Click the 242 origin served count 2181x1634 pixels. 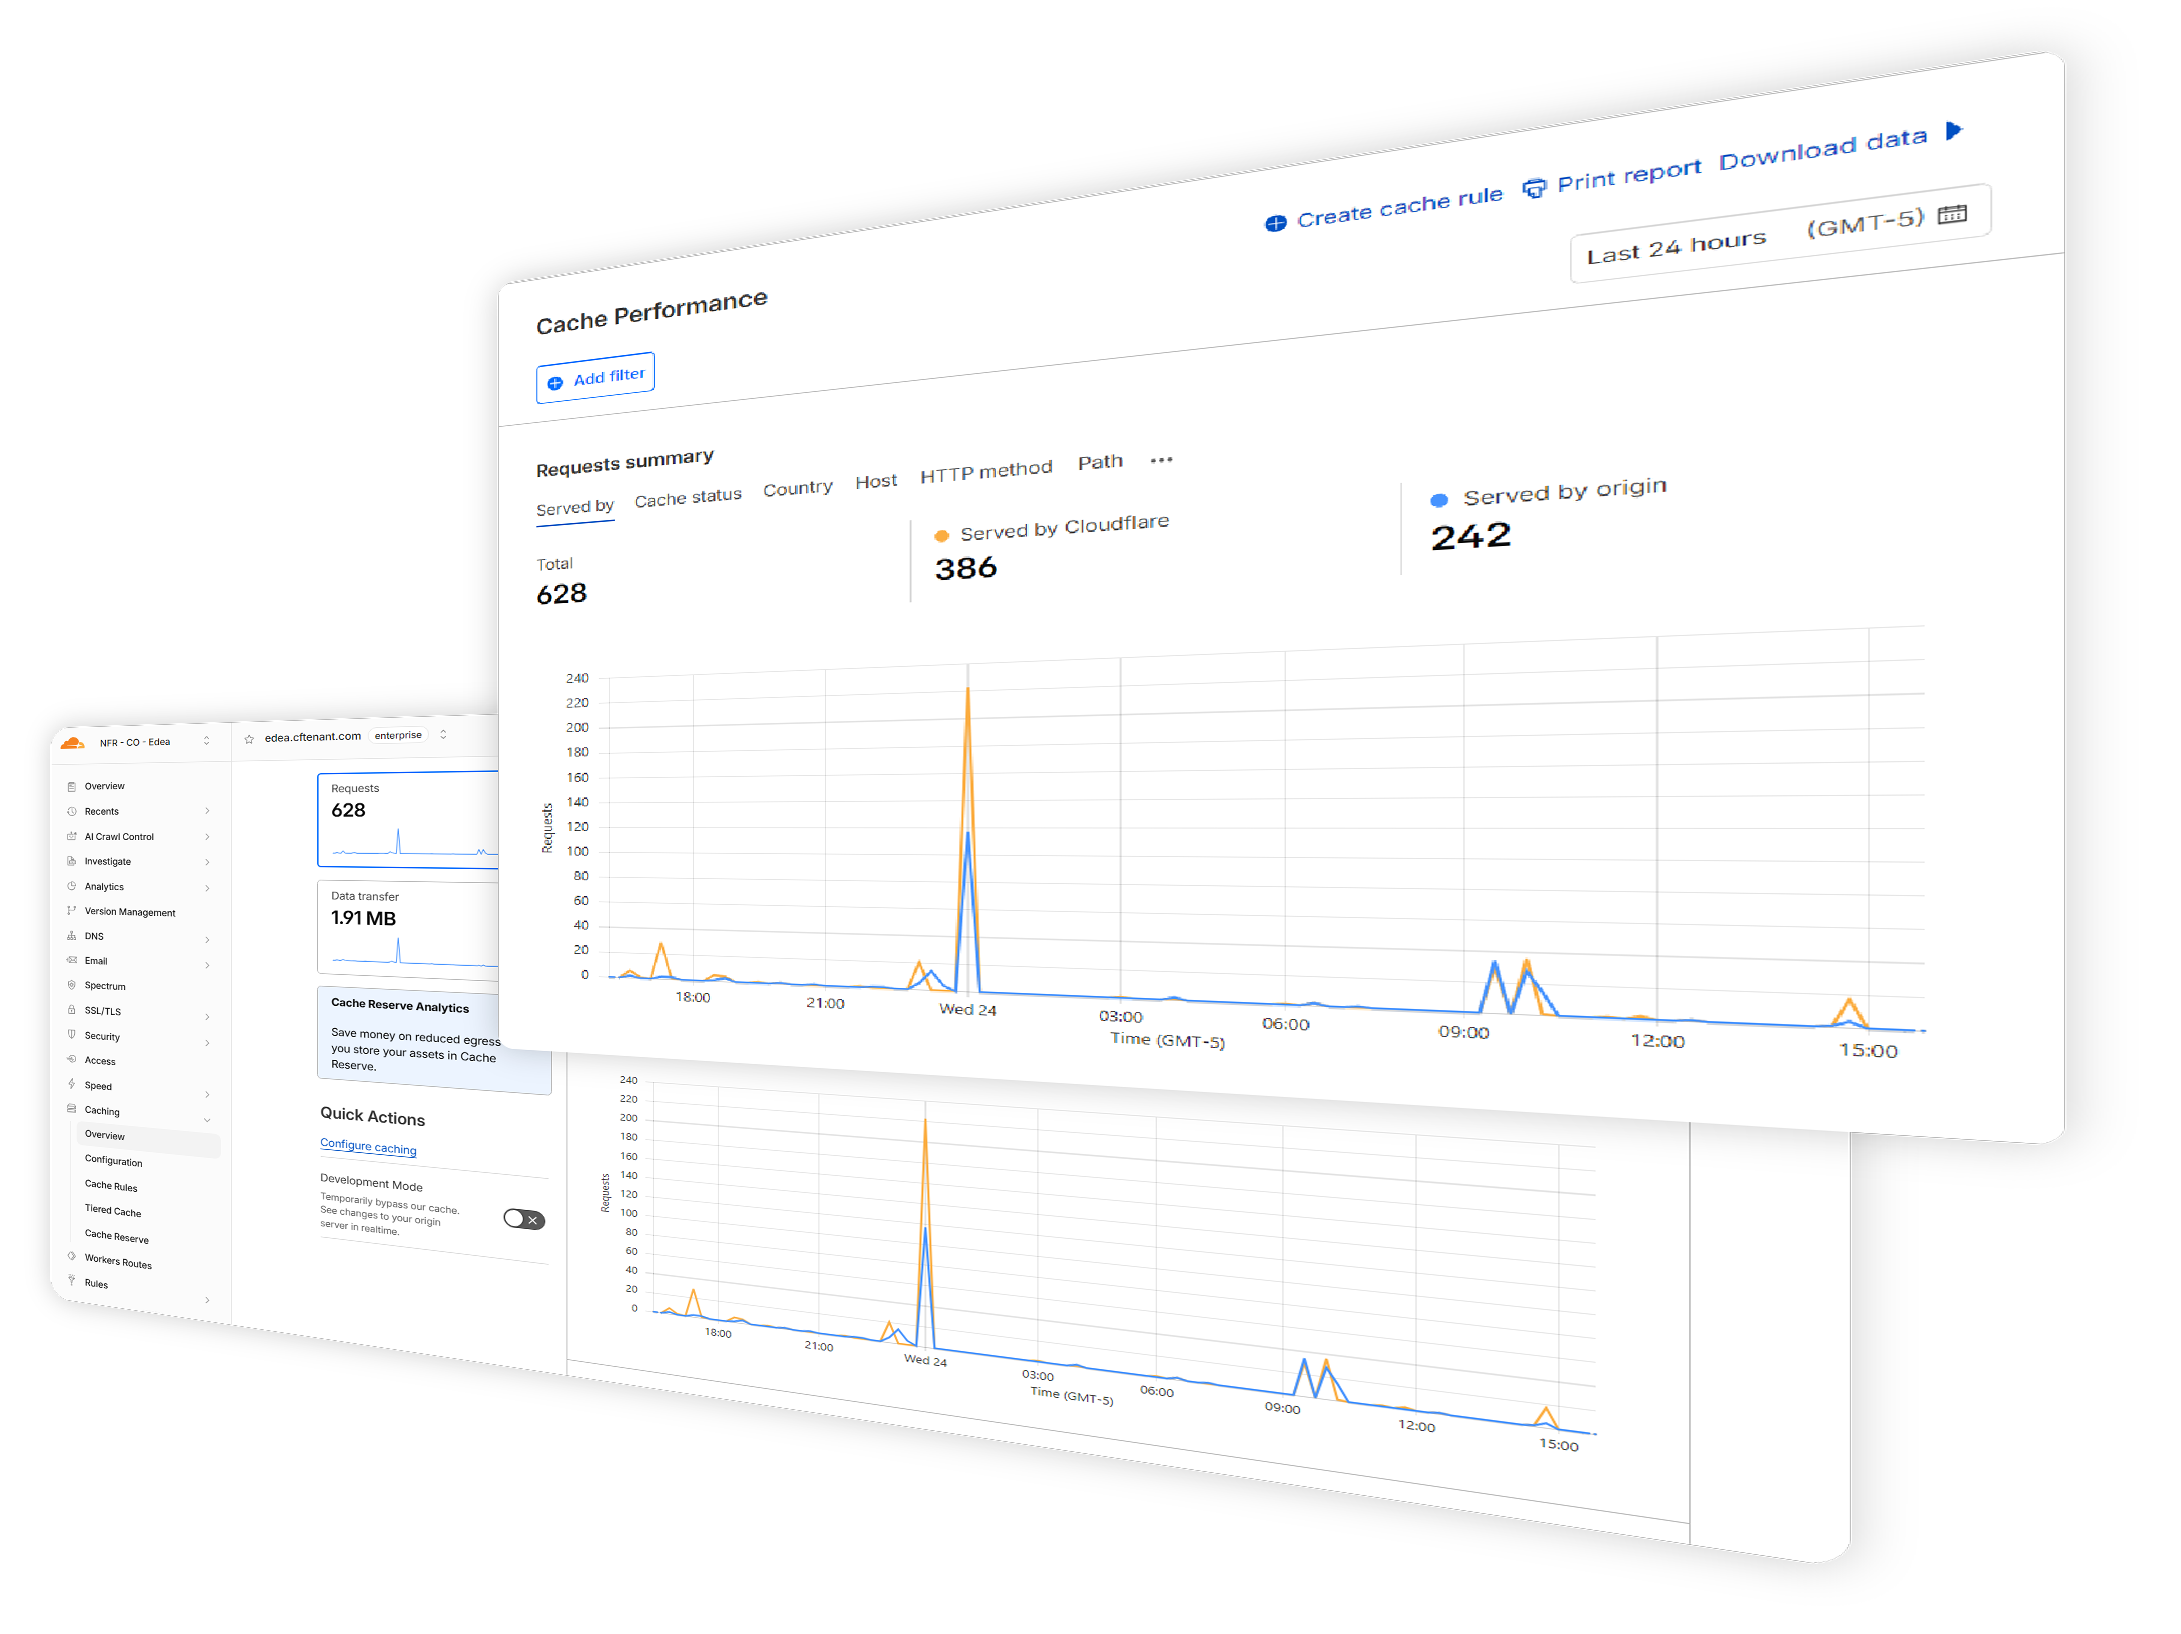1471,537
